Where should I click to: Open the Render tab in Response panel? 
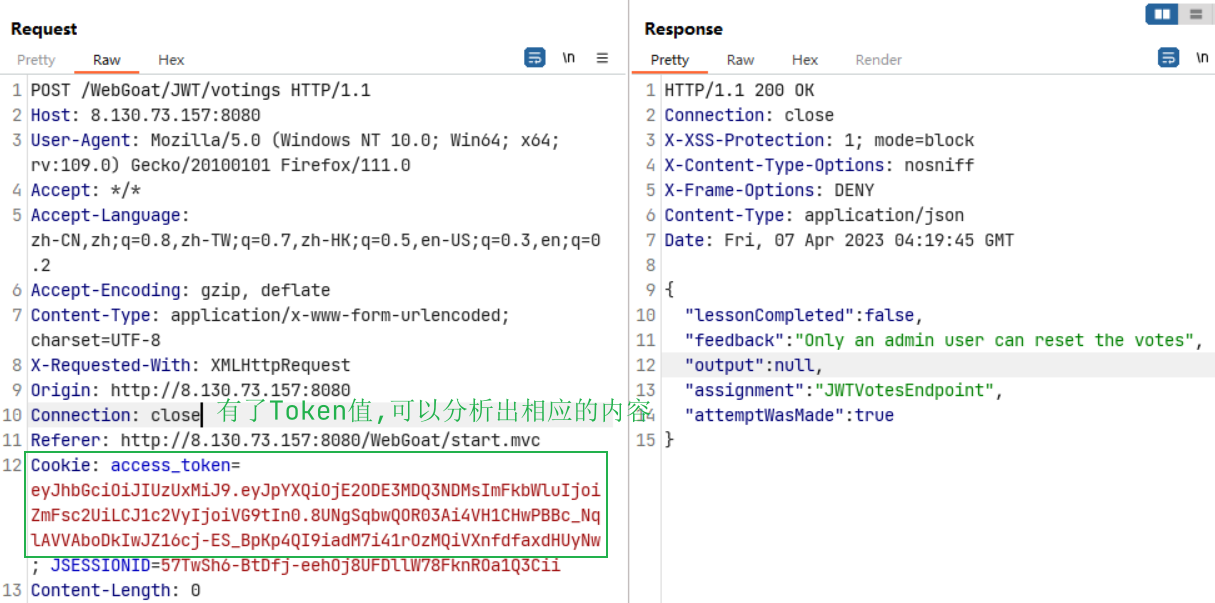[878, 60]
